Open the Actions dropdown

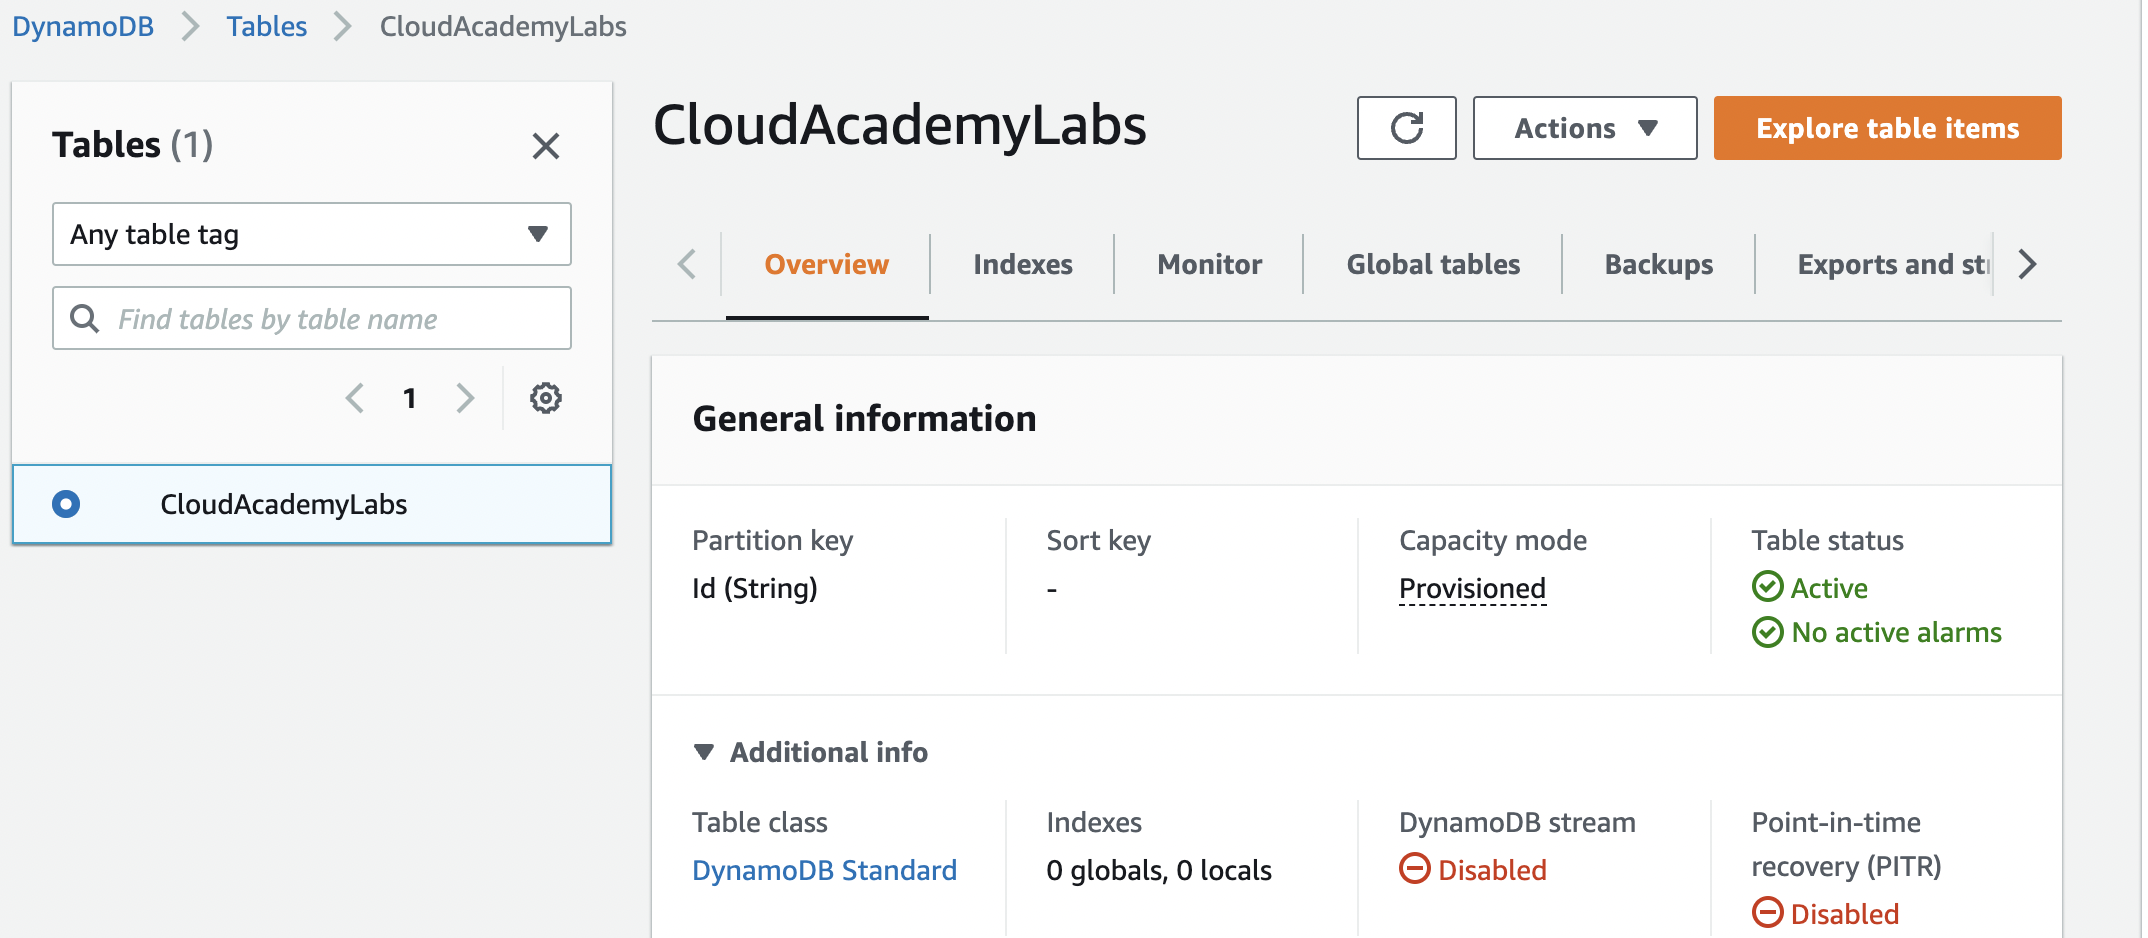point(1584,128)
